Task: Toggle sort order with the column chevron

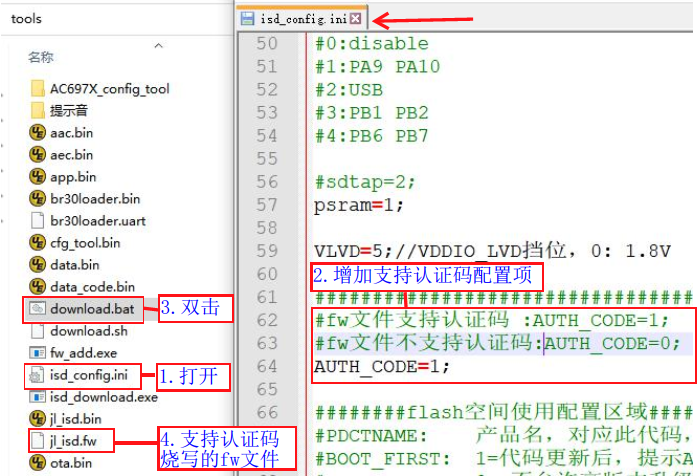Action: coord(158,46)
